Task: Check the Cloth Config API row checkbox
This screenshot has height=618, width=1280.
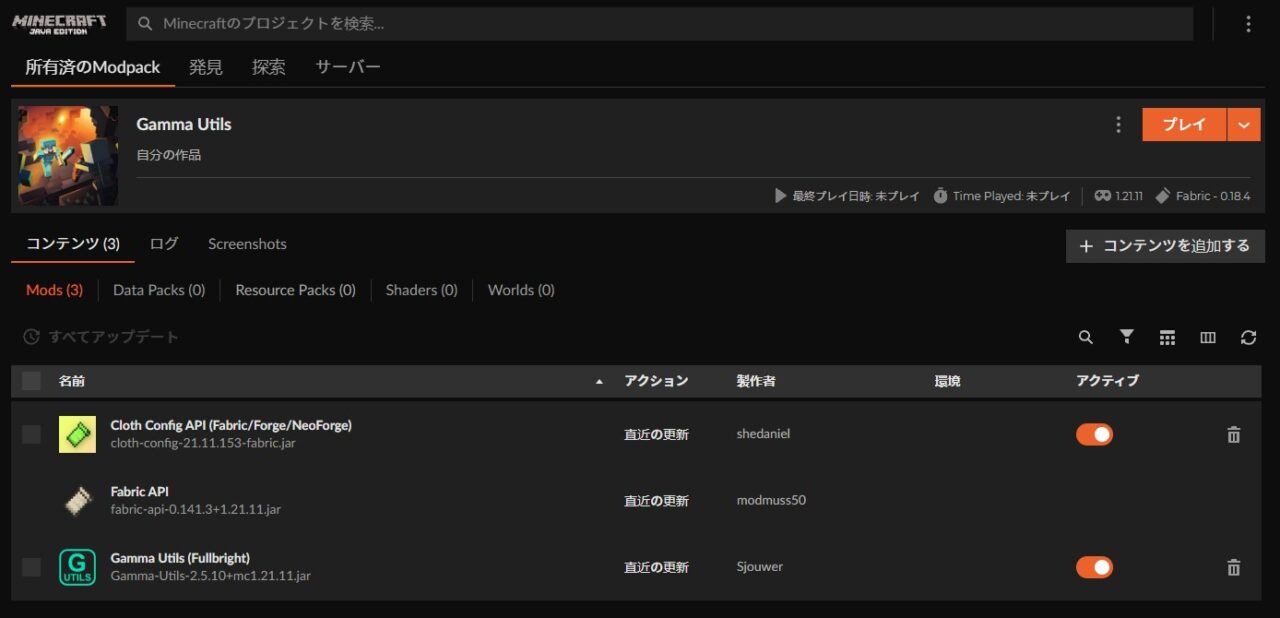Action: click(x=32, y=434)
